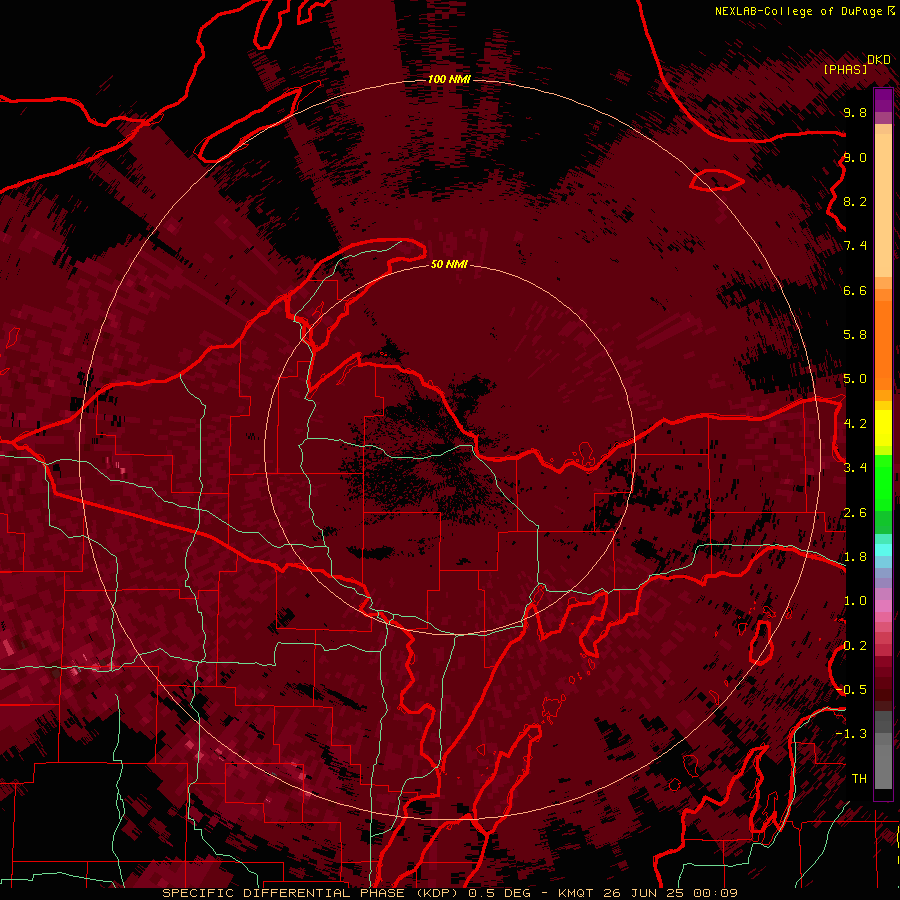Click the [PHAS] legend heading
The image size is (900, 900).
point(845,69)
